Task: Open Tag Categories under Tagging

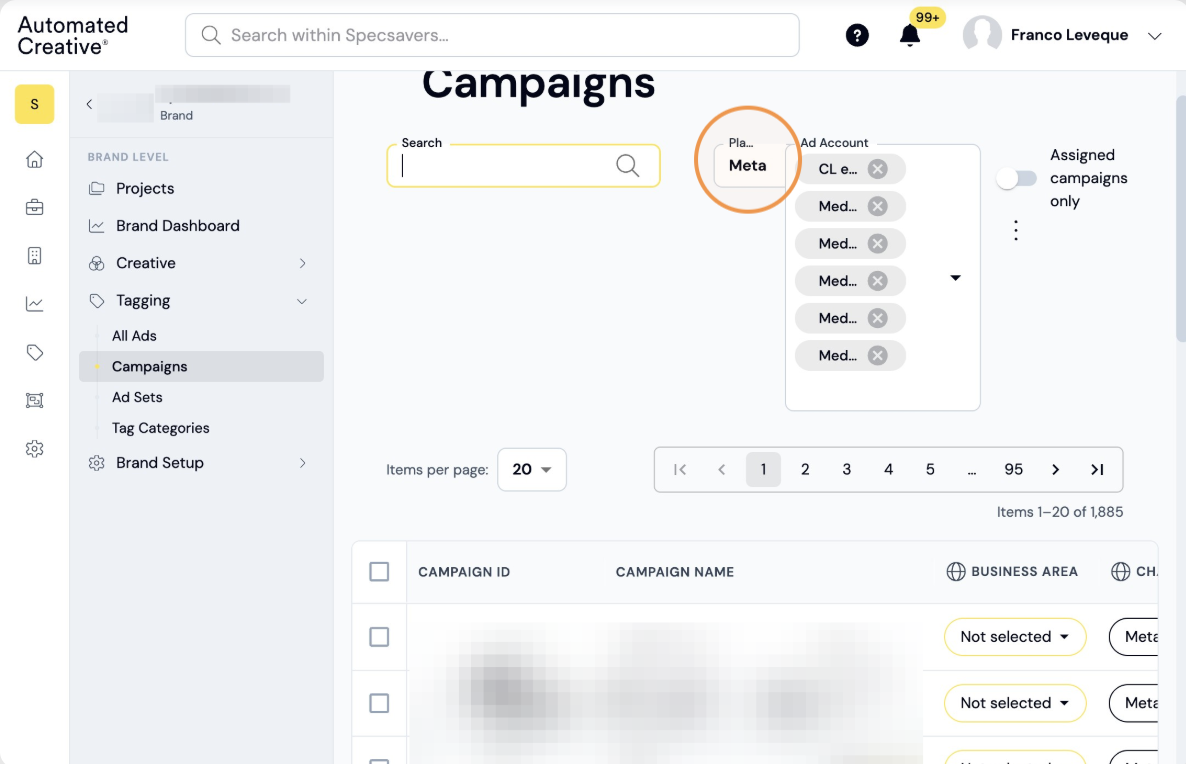Action: tap(160, 428)
